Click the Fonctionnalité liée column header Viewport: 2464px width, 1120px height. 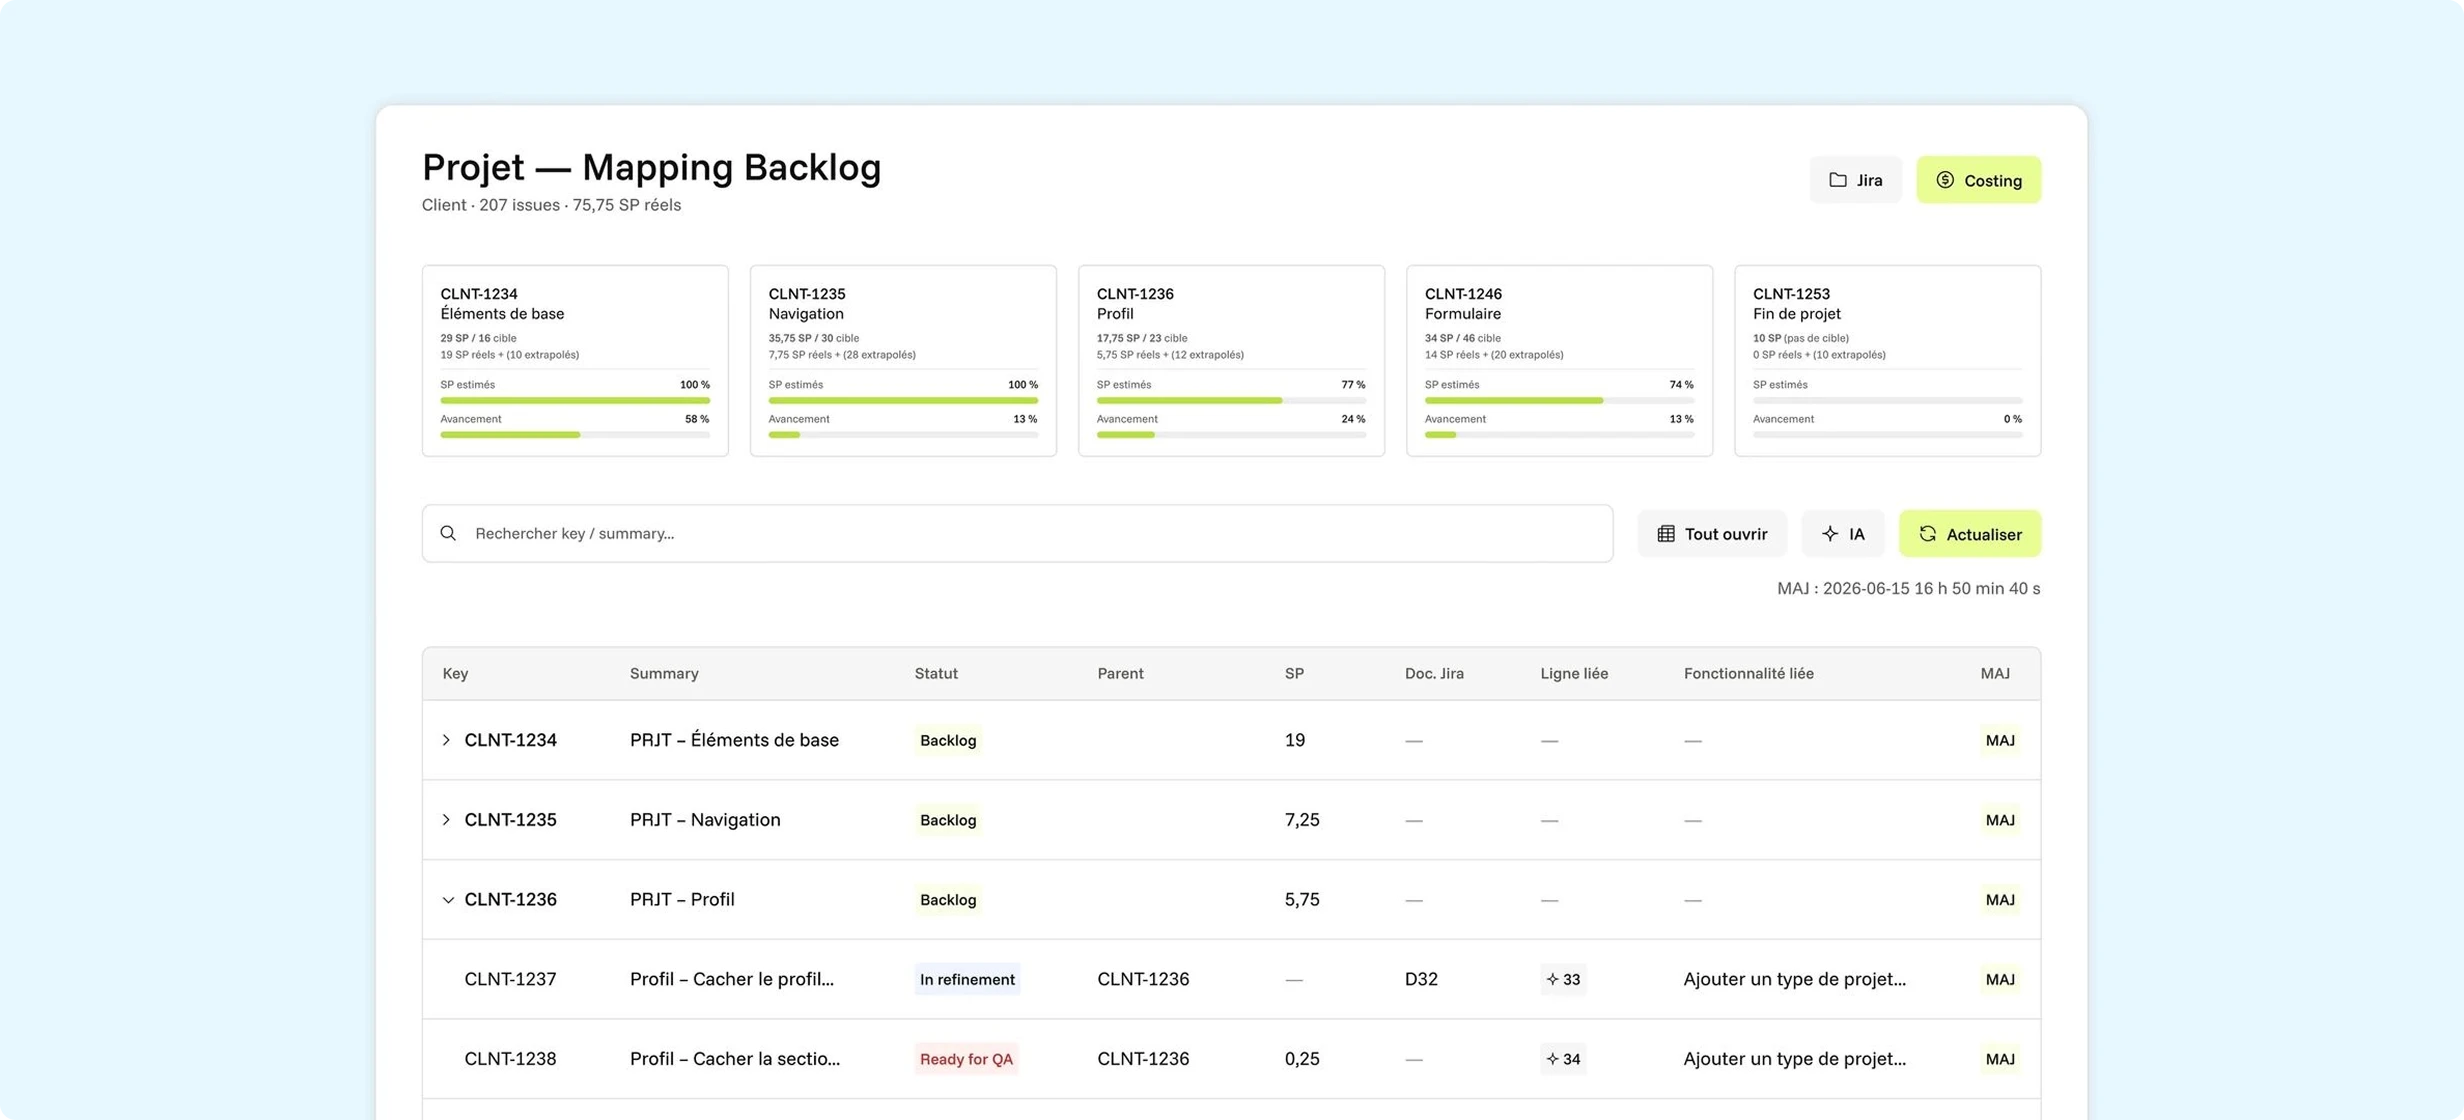(1748, 674)
